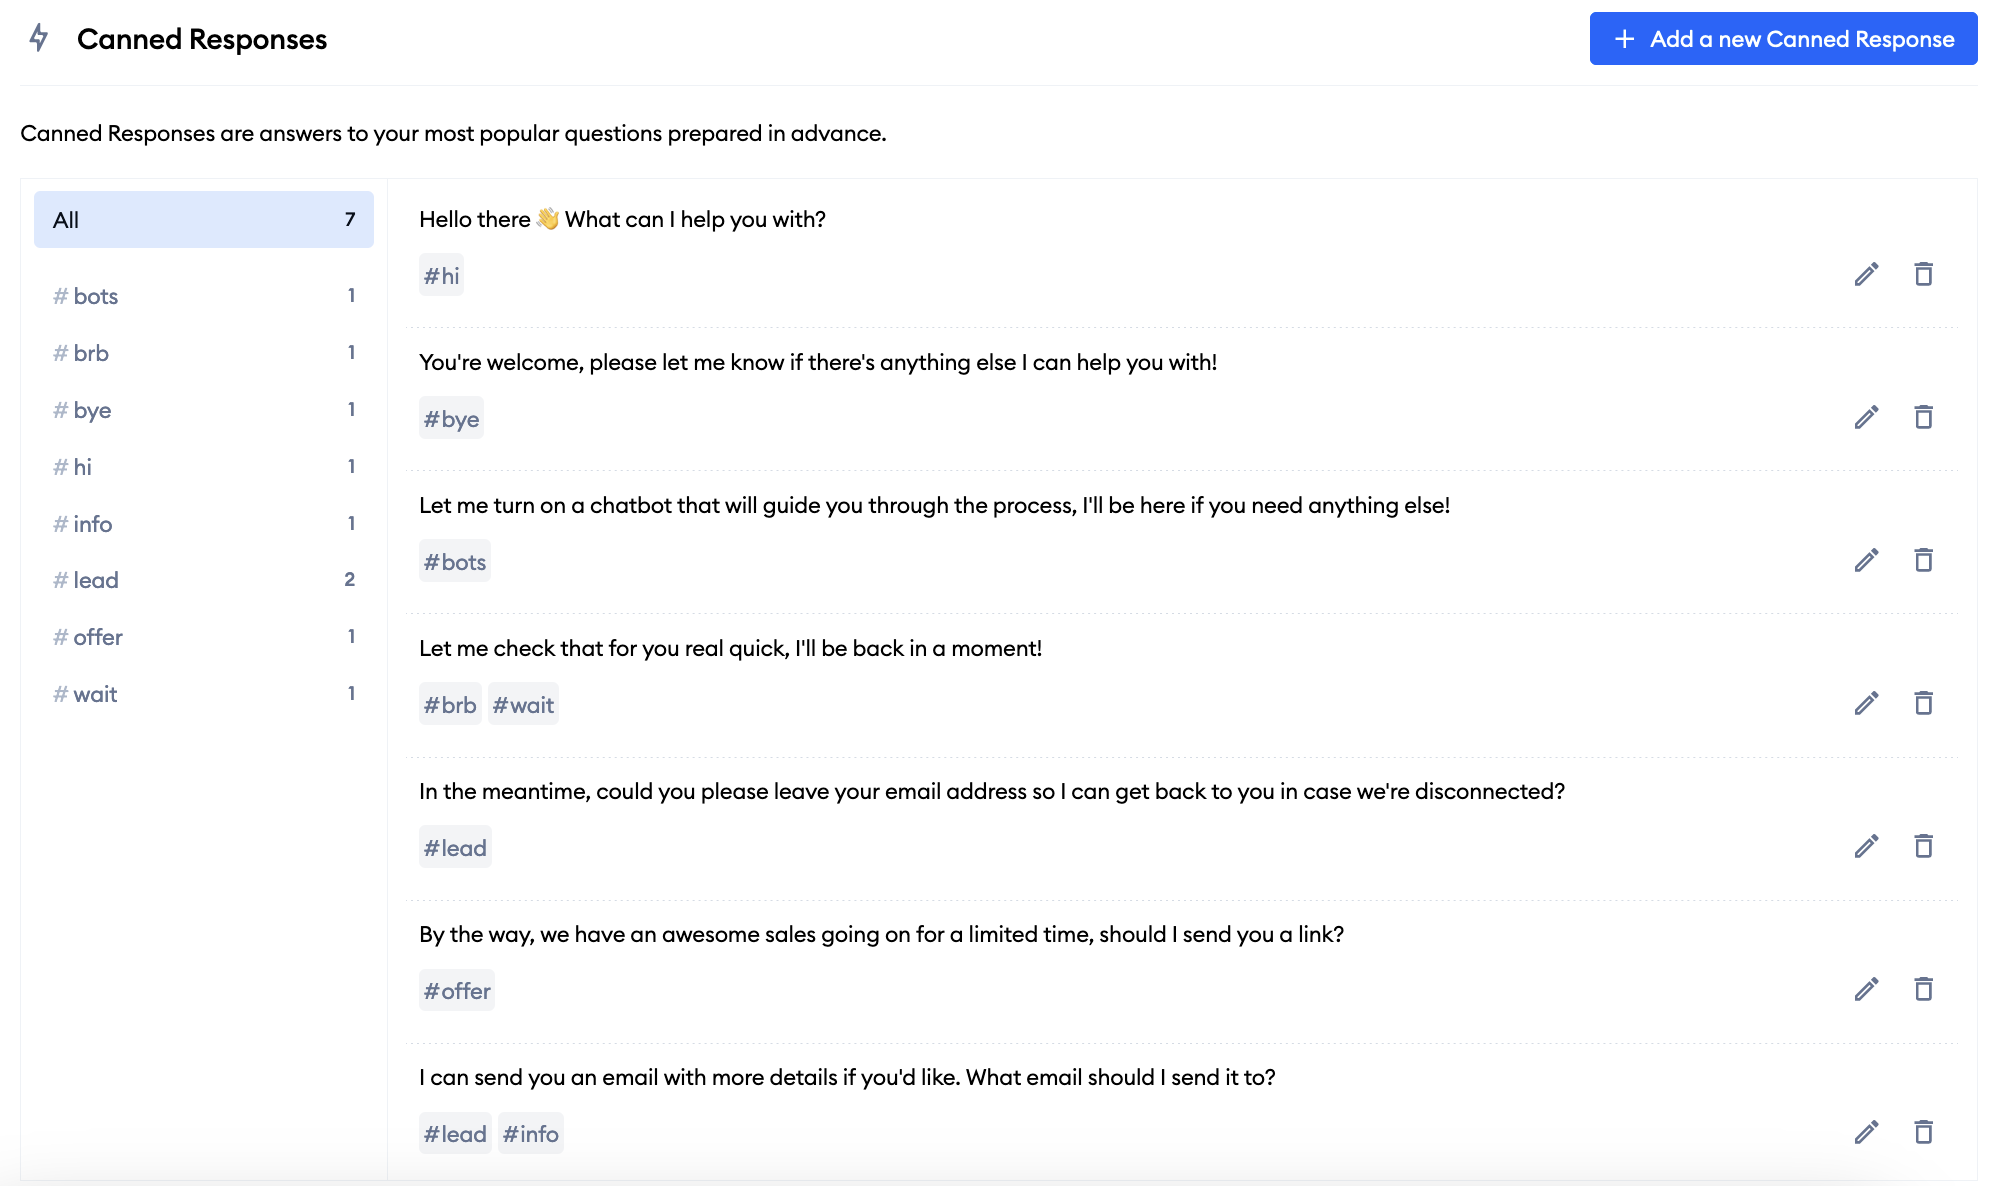Show responses tagged #offer in sidebar

204,637
